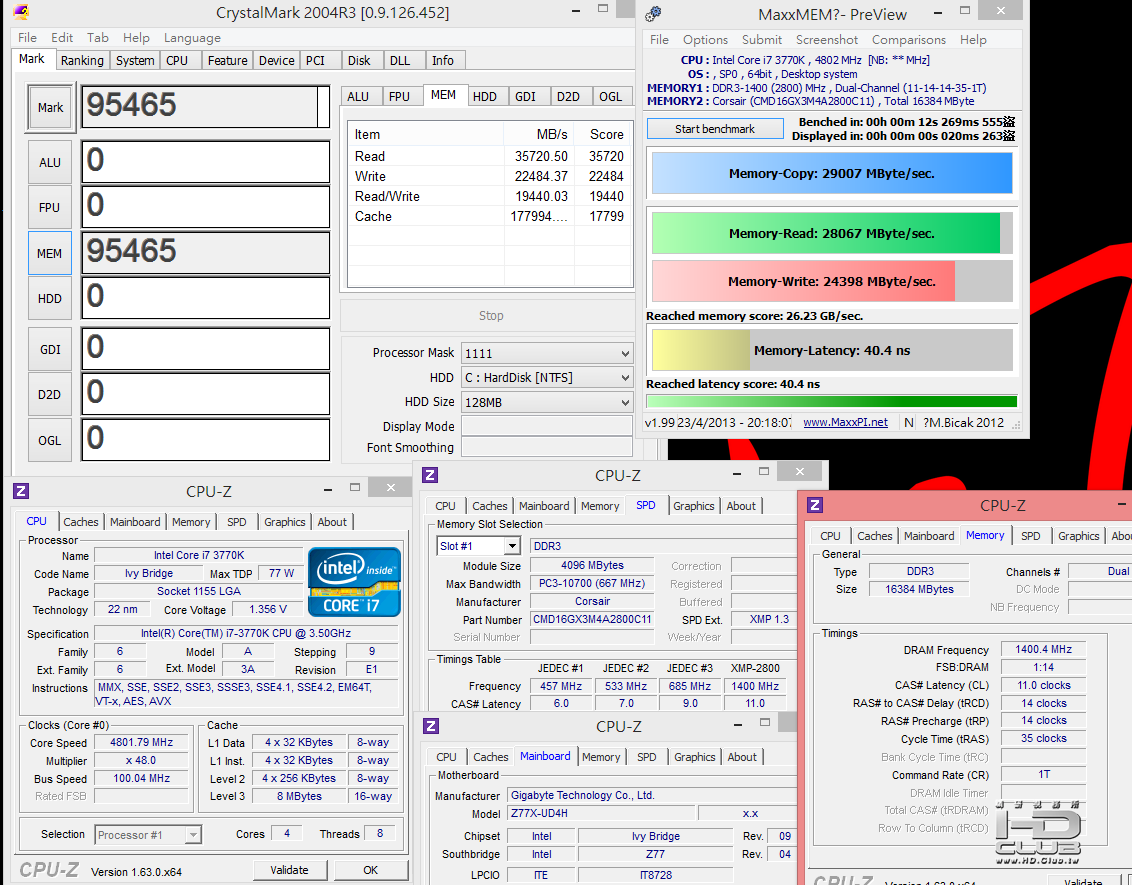1132x885 pixels.
Task: Click the CPU-Z icon in the red Memory window
Action: (x=815, y=506)
